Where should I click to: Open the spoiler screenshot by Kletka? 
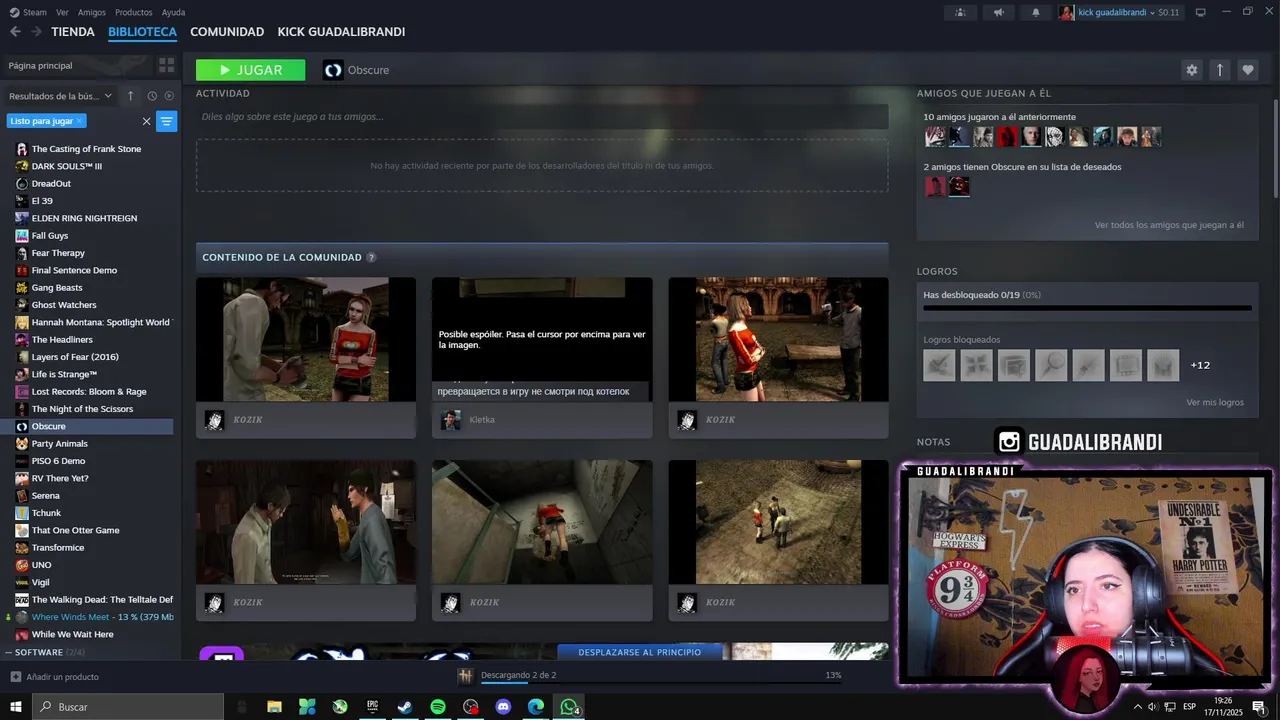(x=542, y=340)
